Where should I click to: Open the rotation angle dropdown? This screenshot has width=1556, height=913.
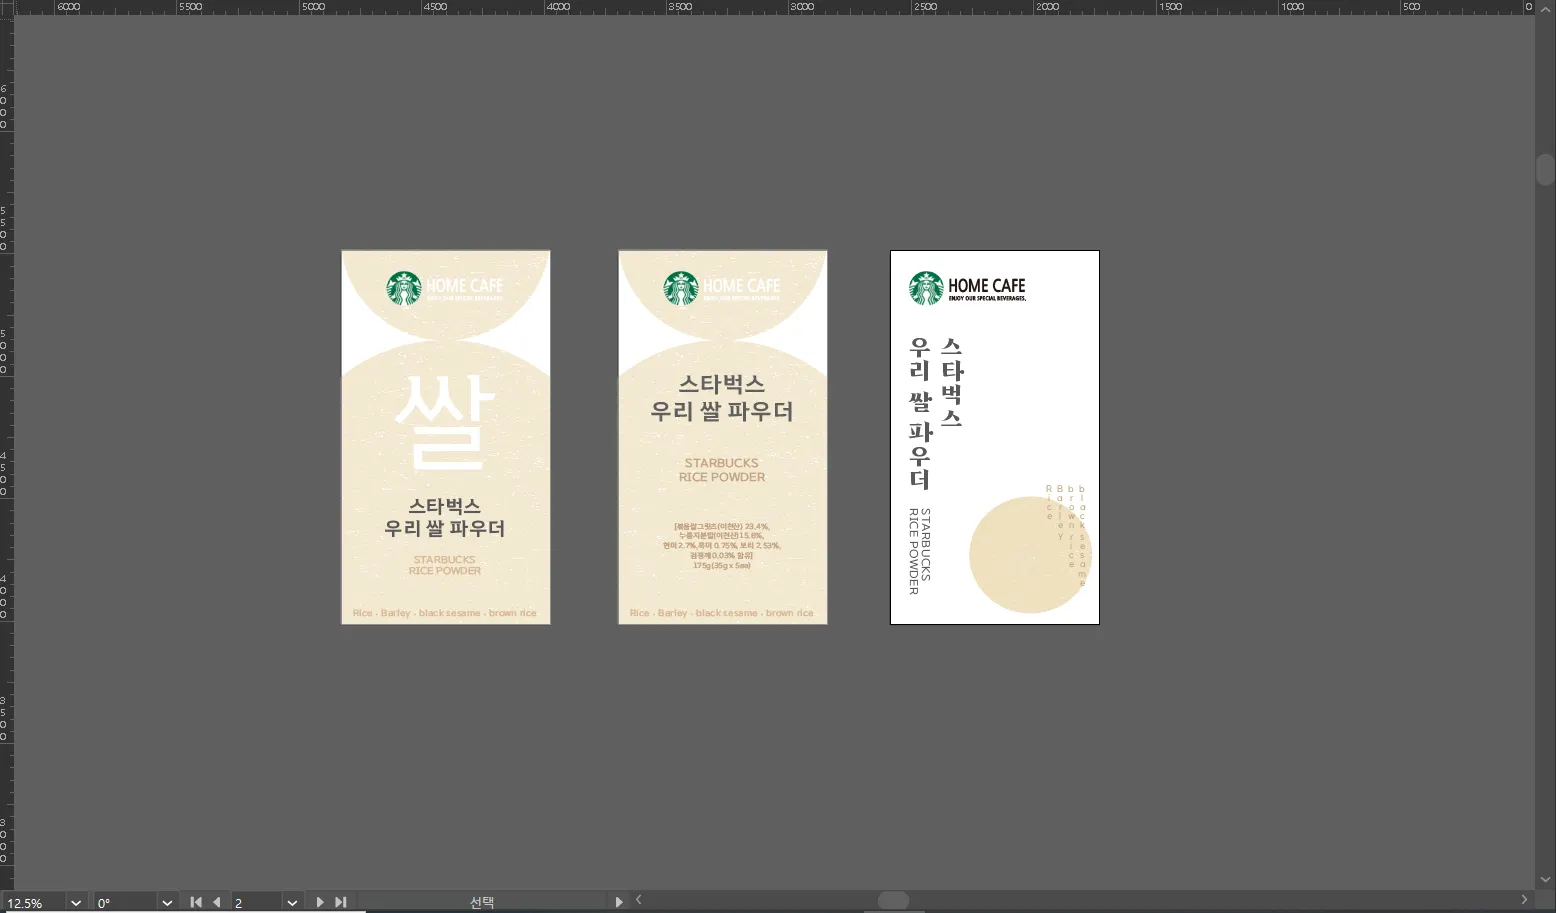click(x=167, y=903)
